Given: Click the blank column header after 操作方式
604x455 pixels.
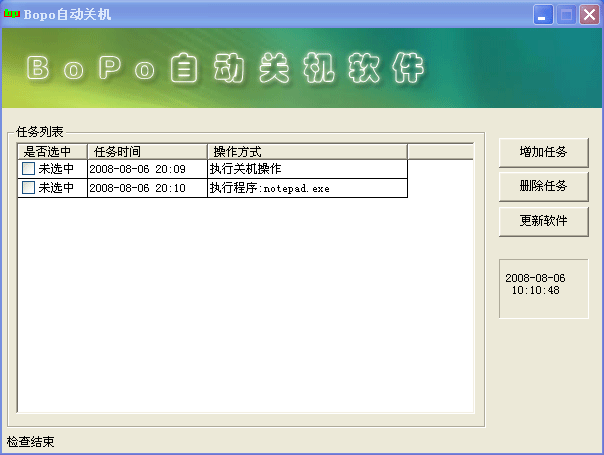Looking at the screenshot, I should (x=440, y=151).
